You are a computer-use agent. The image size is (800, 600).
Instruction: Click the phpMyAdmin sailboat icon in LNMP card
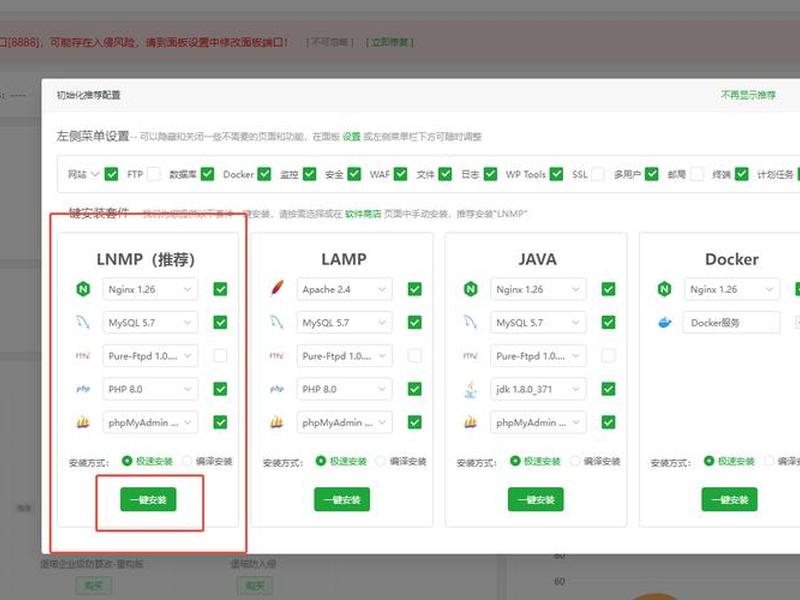[x=83, y=422]
